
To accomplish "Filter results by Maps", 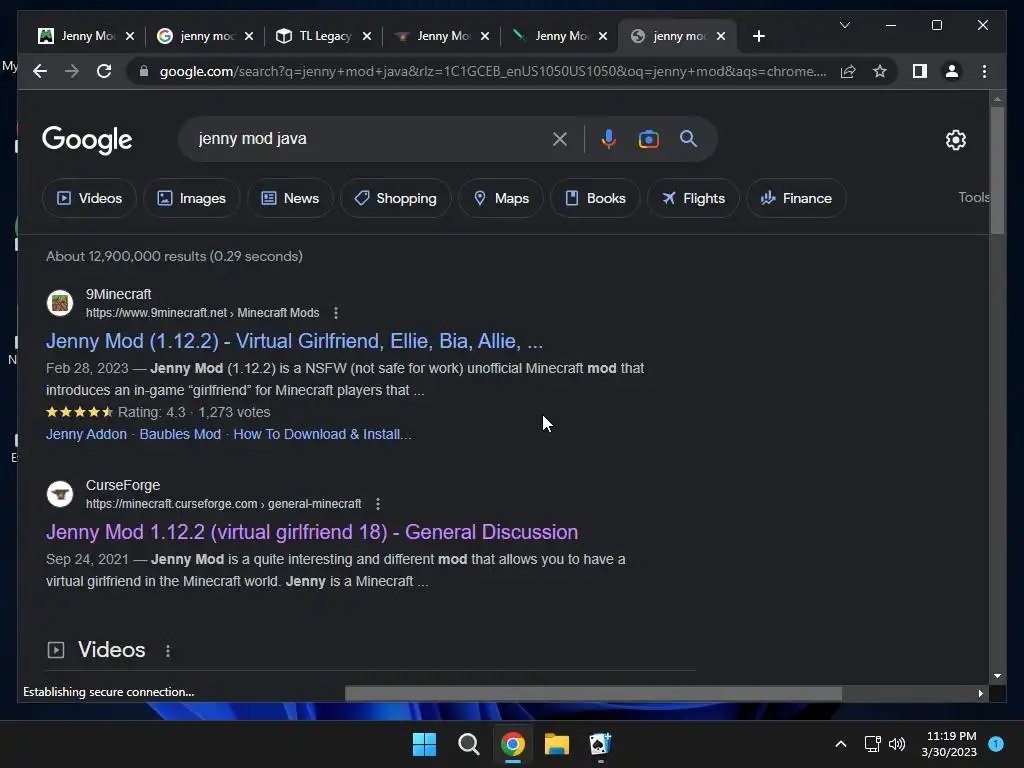I will click(501, 199).
